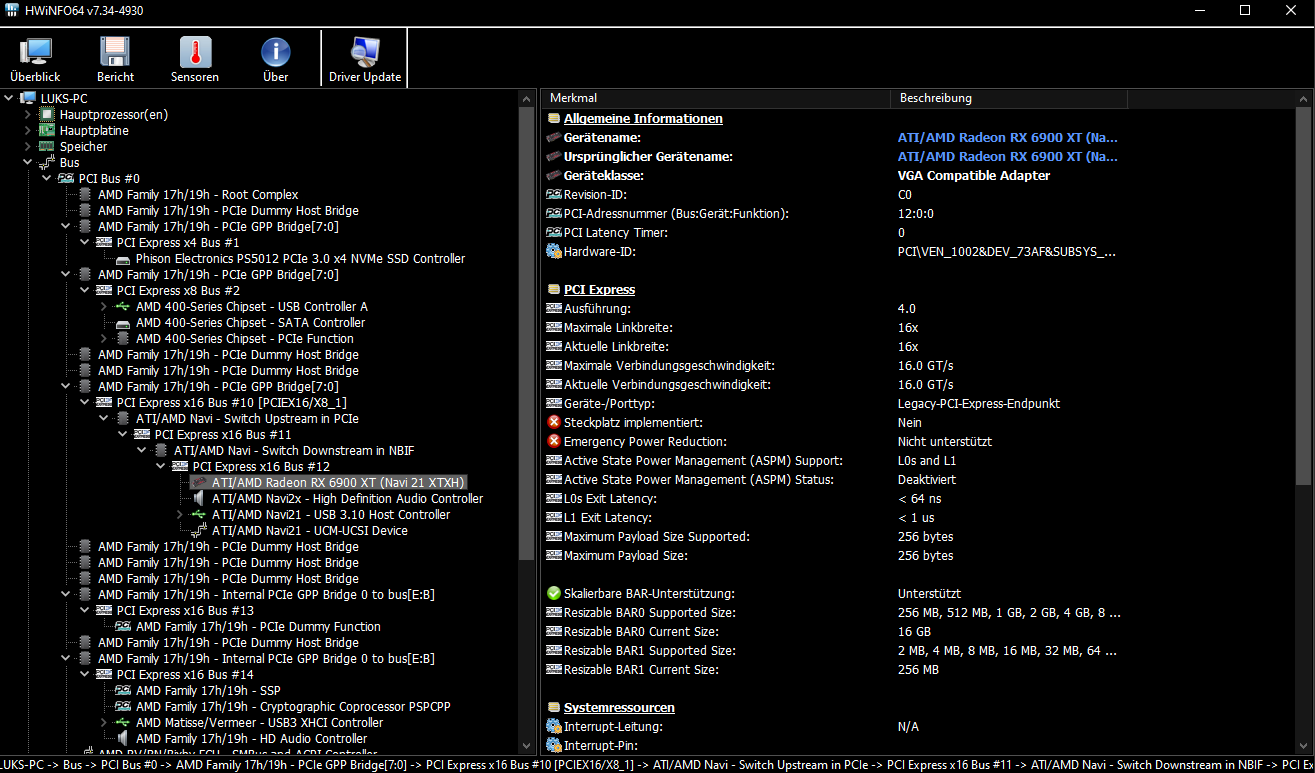1315x773 pixels.
Task: Select PCI Express x16 Bus #13
Action: [185, 611]
